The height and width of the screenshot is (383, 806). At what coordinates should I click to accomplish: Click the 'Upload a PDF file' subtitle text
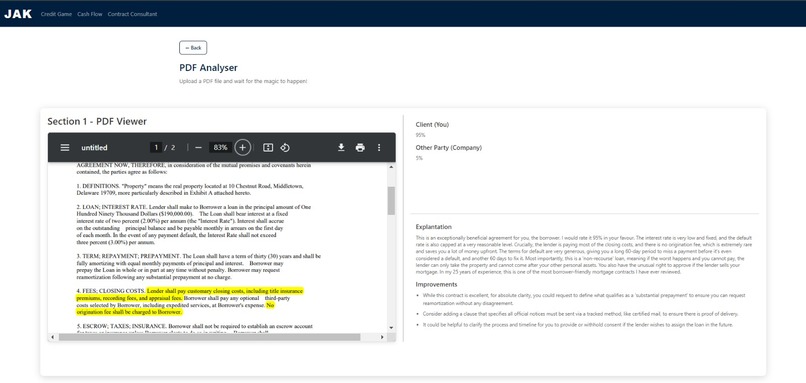pyautogui.click(x=243, y=81)
